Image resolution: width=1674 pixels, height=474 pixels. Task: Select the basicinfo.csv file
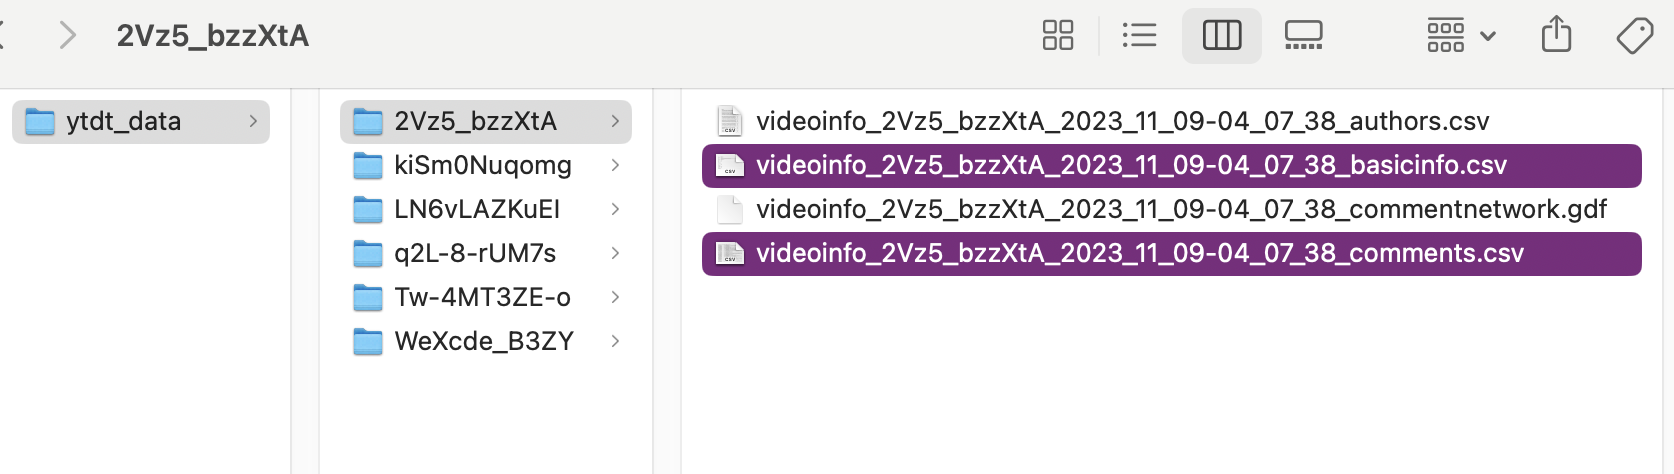tap(1131, 166)
